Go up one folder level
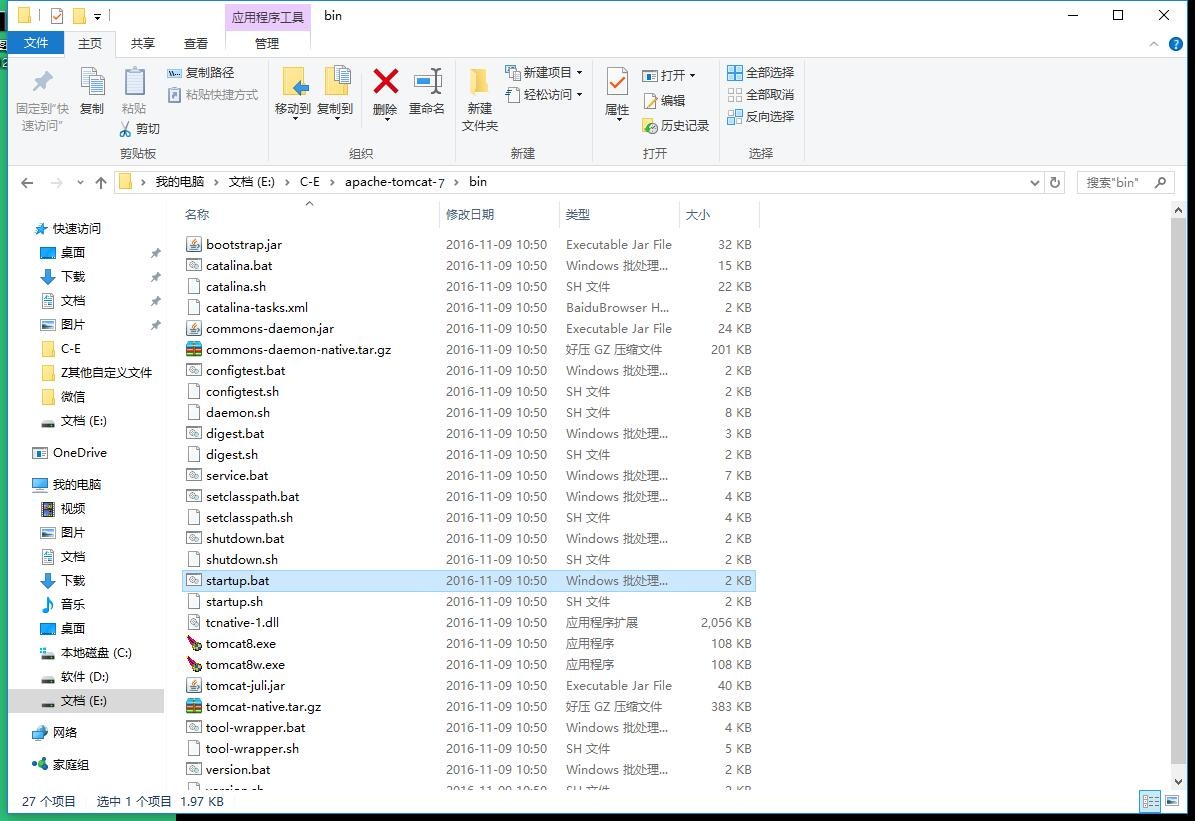The image size is (1195, 821). point(101,183)
